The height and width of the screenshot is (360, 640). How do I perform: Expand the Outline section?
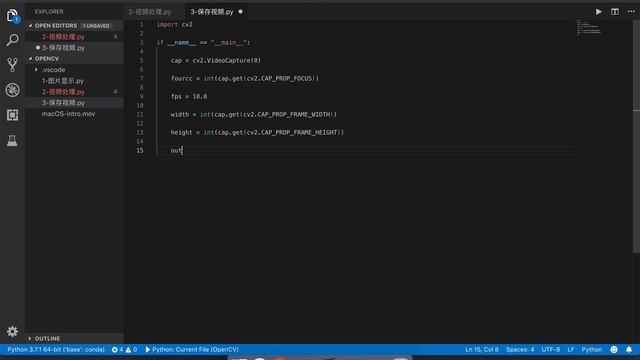(x=75, y=338)
